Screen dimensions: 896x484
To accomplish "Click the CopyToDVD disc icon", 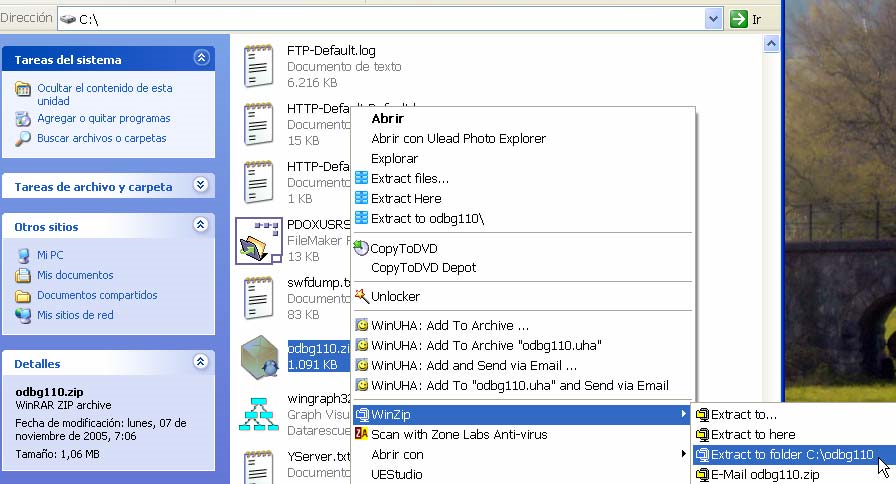I will pyautogui.click(x=361, y=248).
